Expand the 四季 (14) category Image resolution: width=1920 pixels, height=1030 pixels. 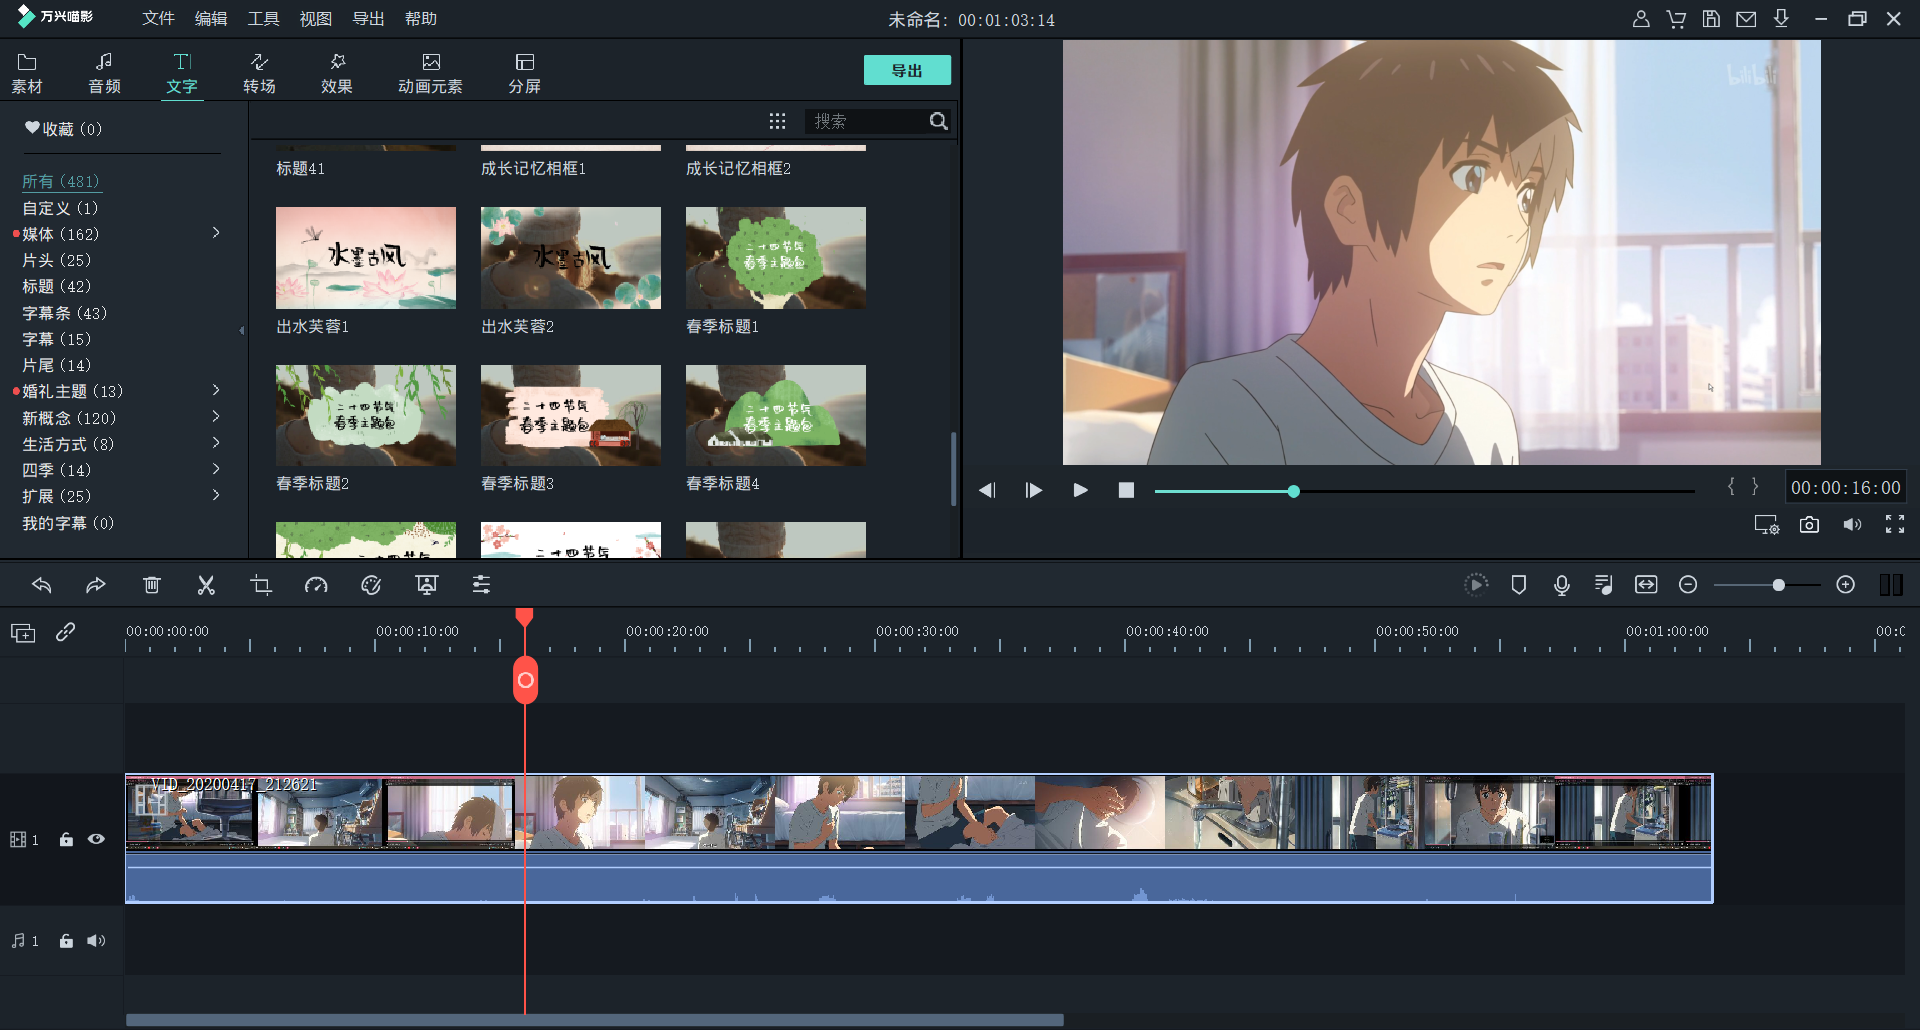(216, 469)
